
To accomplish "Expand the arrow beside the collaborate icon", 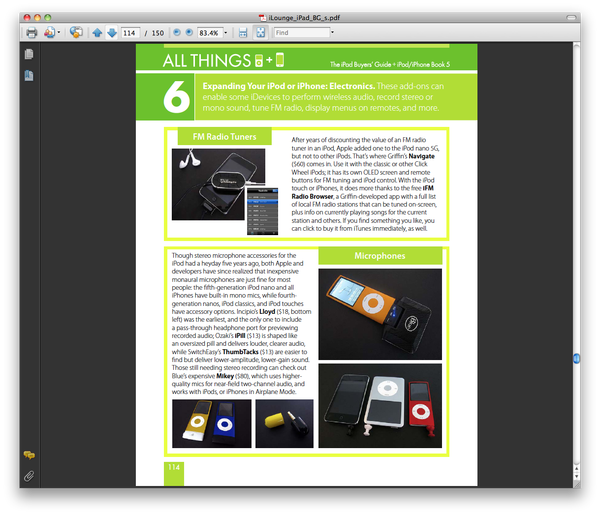I will pyautogui.click(x=59, y=33).
